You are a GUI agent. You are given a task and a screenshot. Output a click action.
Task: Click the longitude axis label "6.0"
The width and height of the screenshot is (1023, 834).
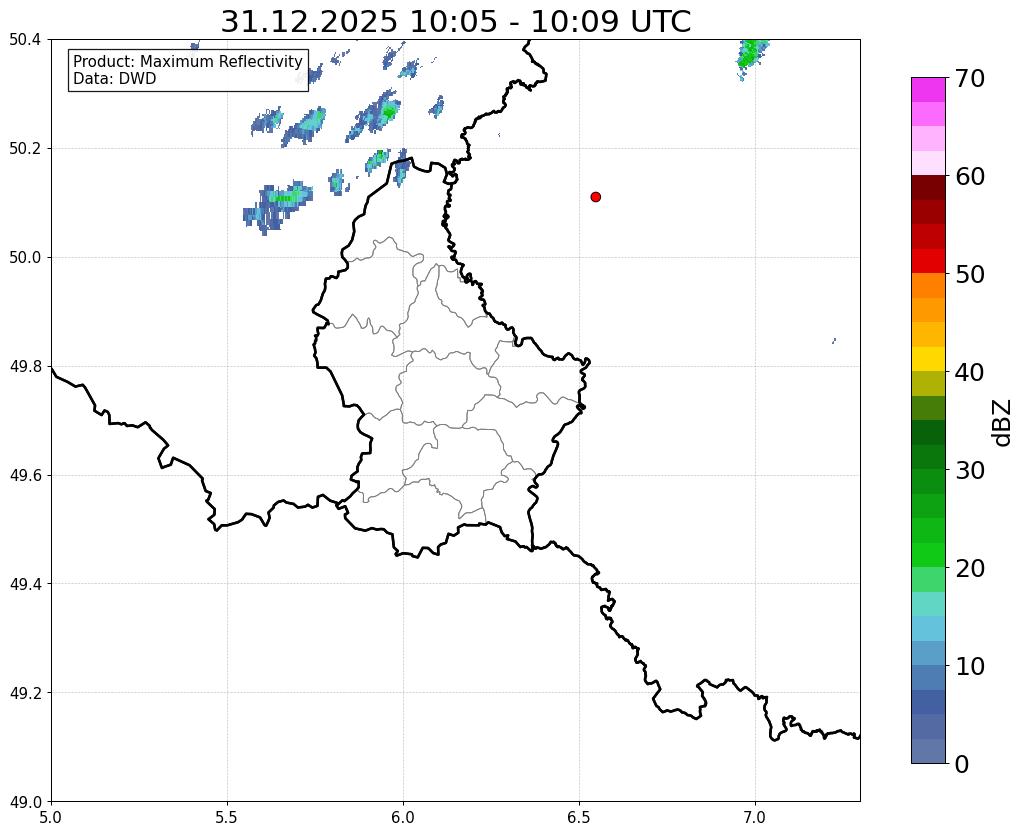pos(403,817)
